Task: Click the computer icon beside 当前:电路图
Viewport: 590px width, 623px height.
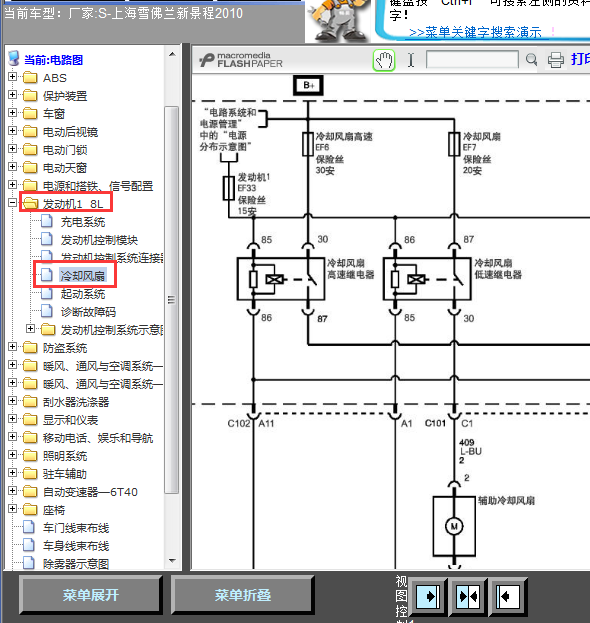Action: [x=14, y=58]
